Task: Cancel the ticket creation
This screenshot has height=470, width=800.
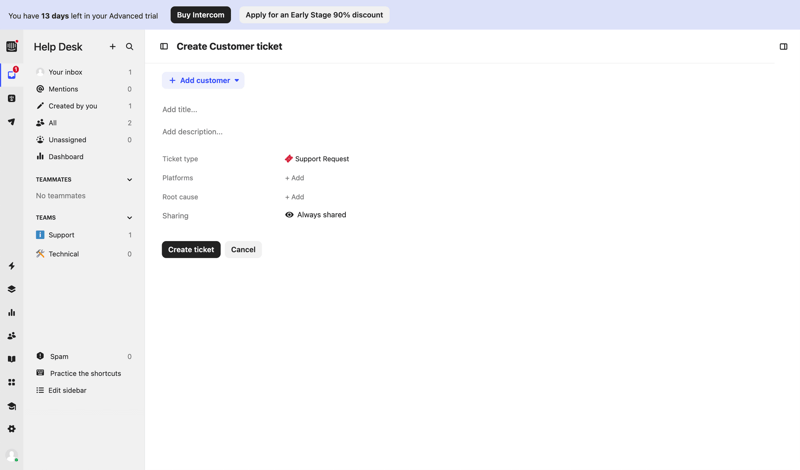Action: point(243,250)
